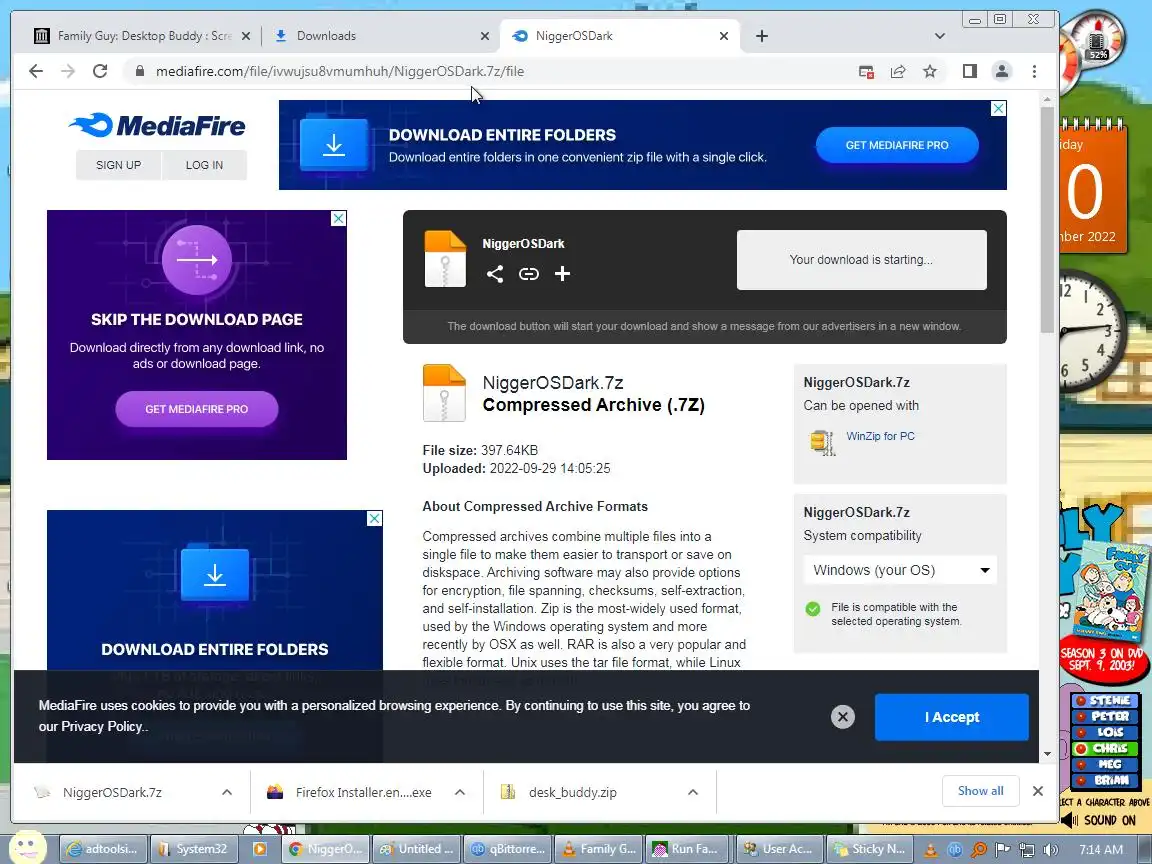Open the Chrome three-dot menu
This screenshot has width=1152, height=864.
coord(1034,71)
